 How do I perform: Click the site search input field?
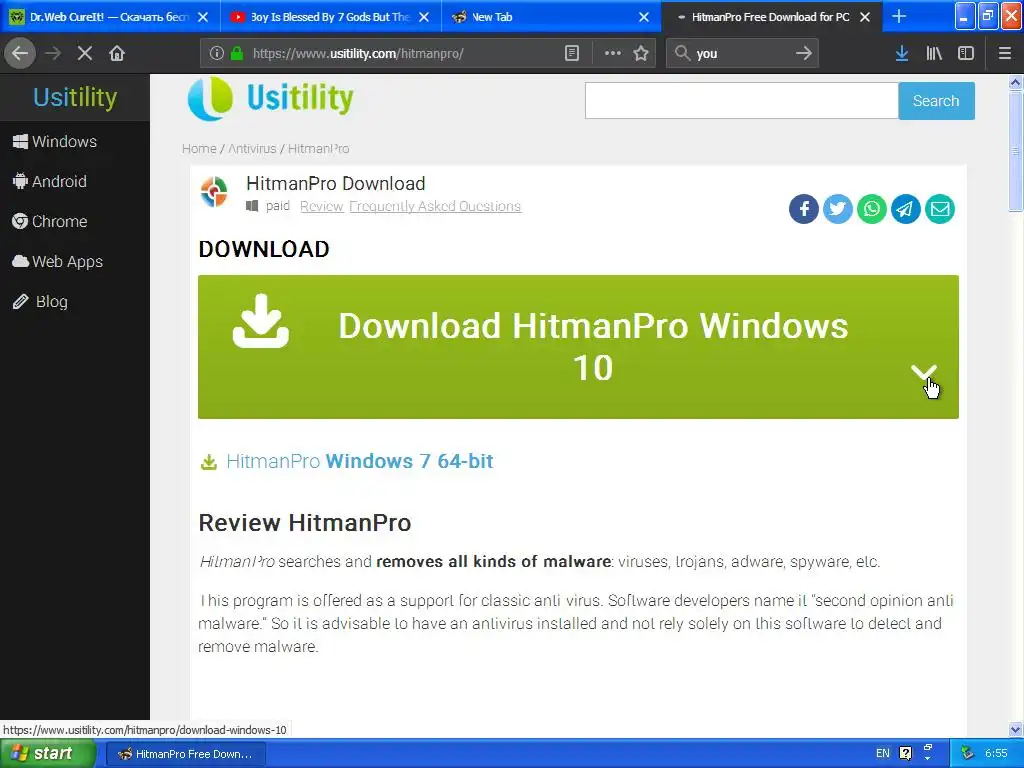(742, 101)
